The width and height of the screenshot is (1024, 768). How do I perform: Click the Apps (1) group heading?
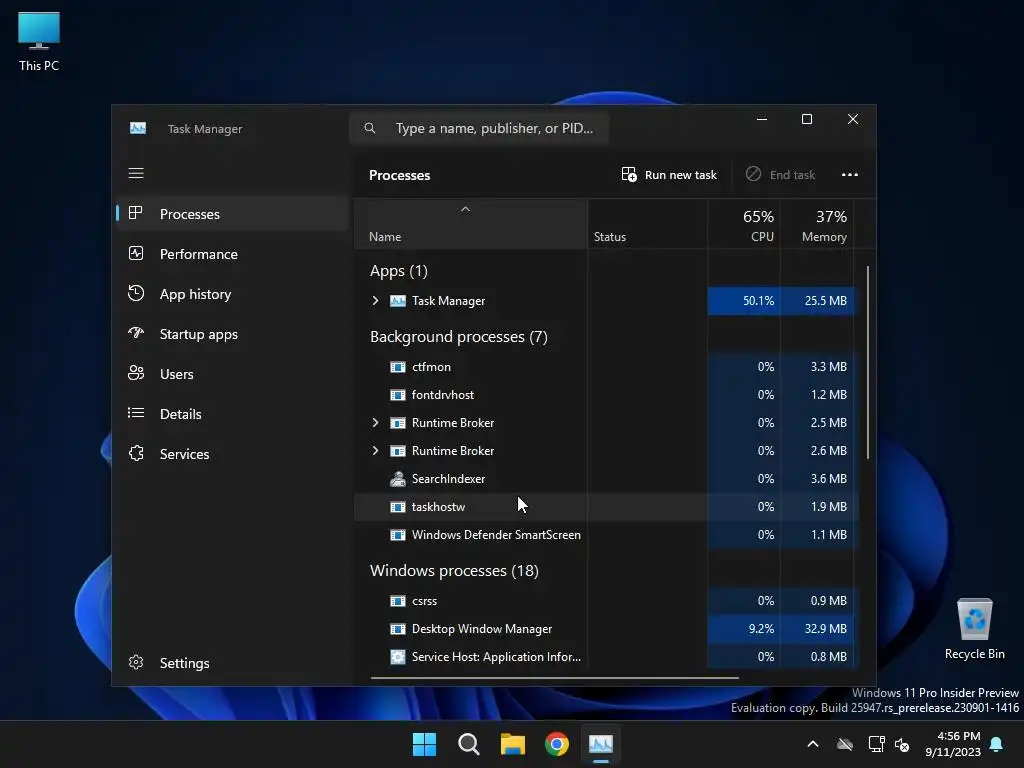pos(398,270)
